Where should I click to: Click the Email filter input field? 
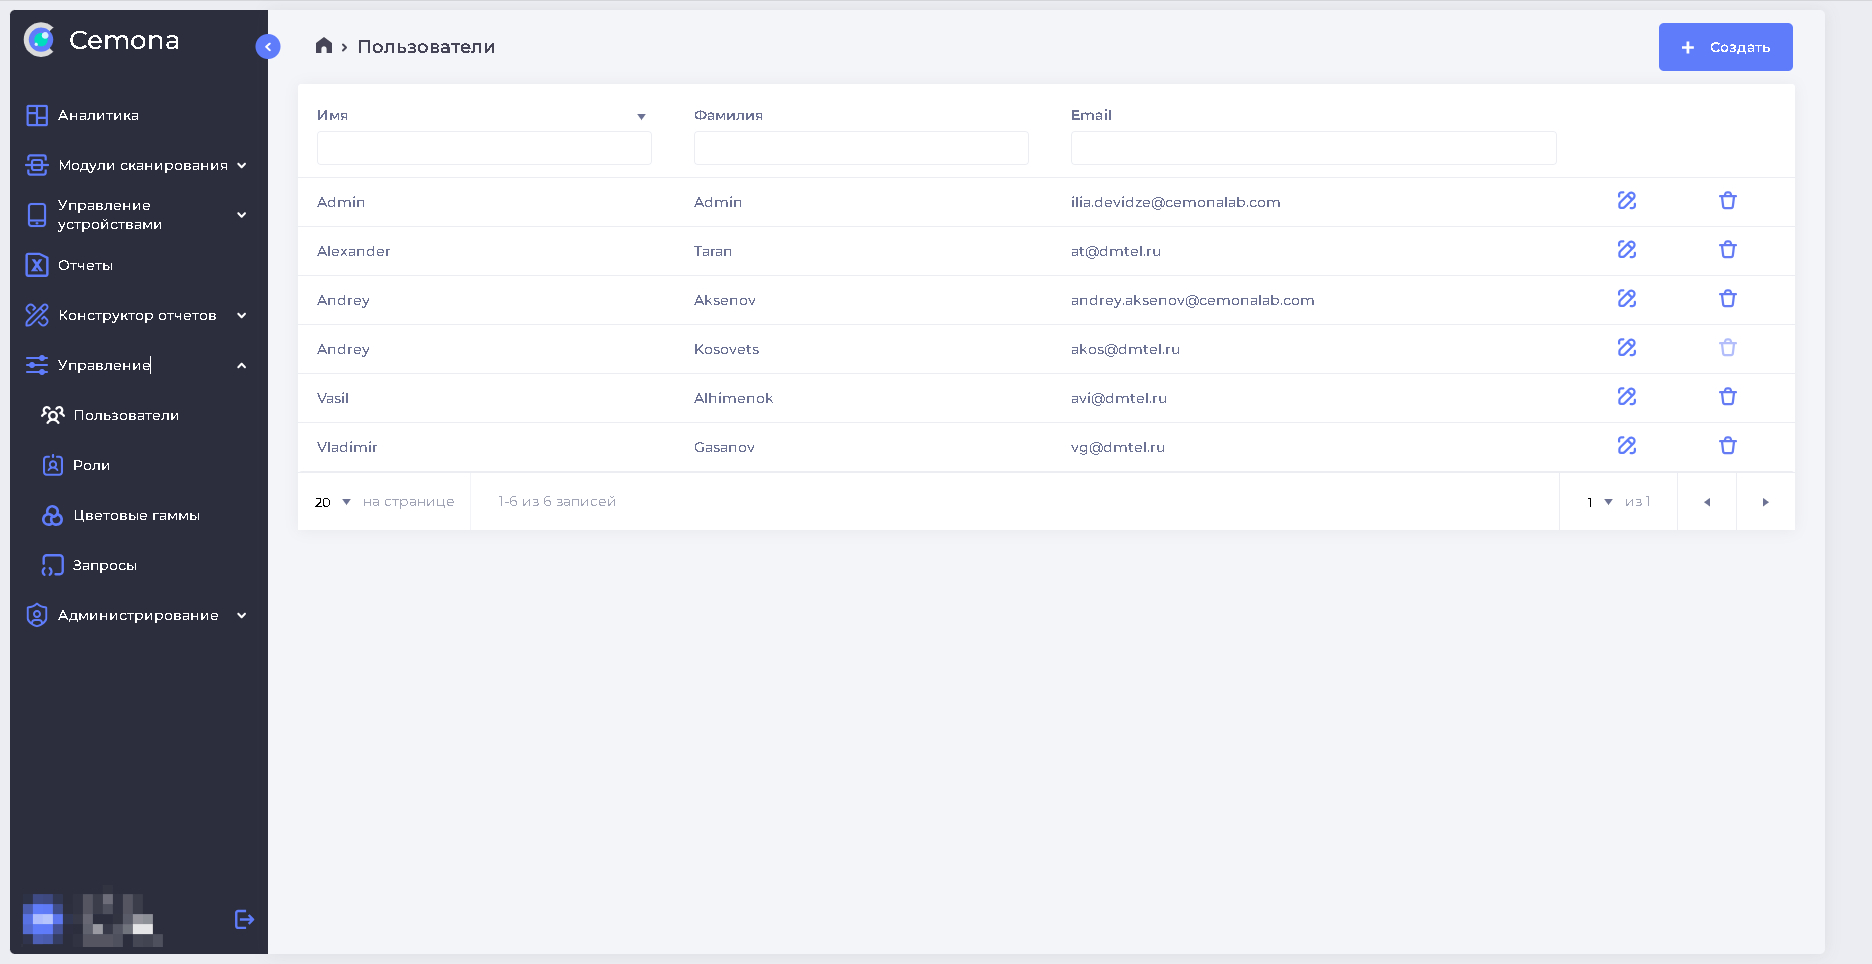pyautogui.click(x=1312, y=148)
